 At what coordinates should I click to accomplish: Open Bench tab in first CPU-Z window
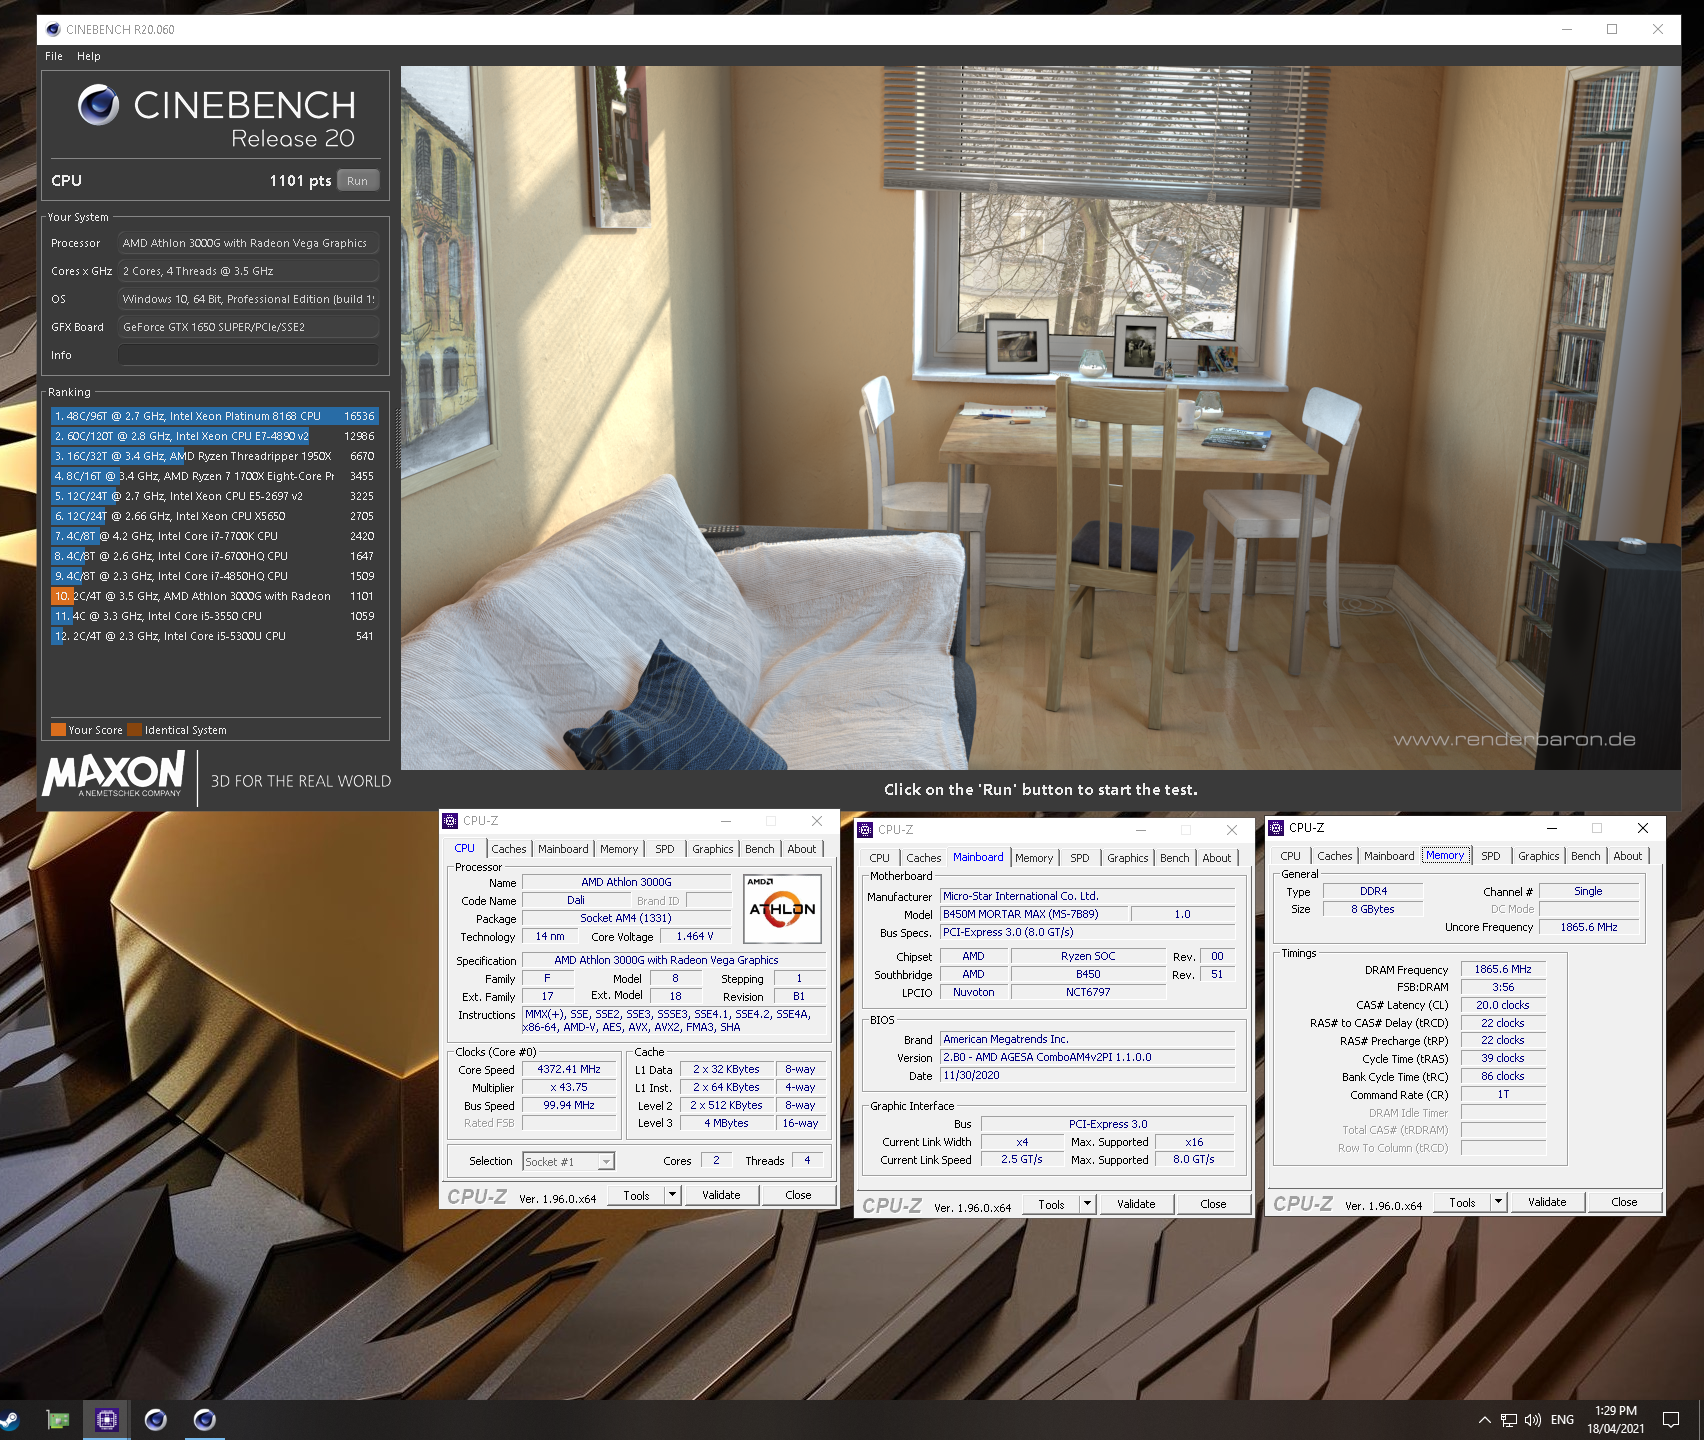coord(760,849)
